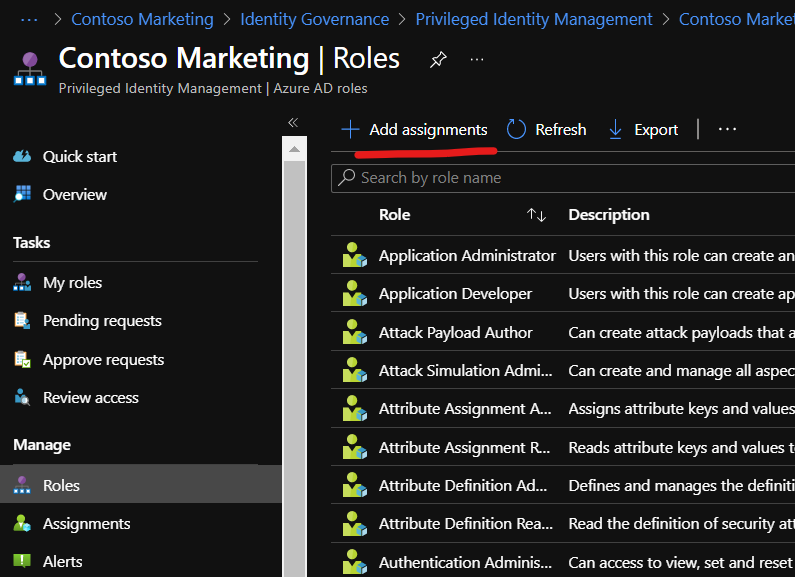
Task: Click the Quick start cloud icon
Action: tap(22, 157)
